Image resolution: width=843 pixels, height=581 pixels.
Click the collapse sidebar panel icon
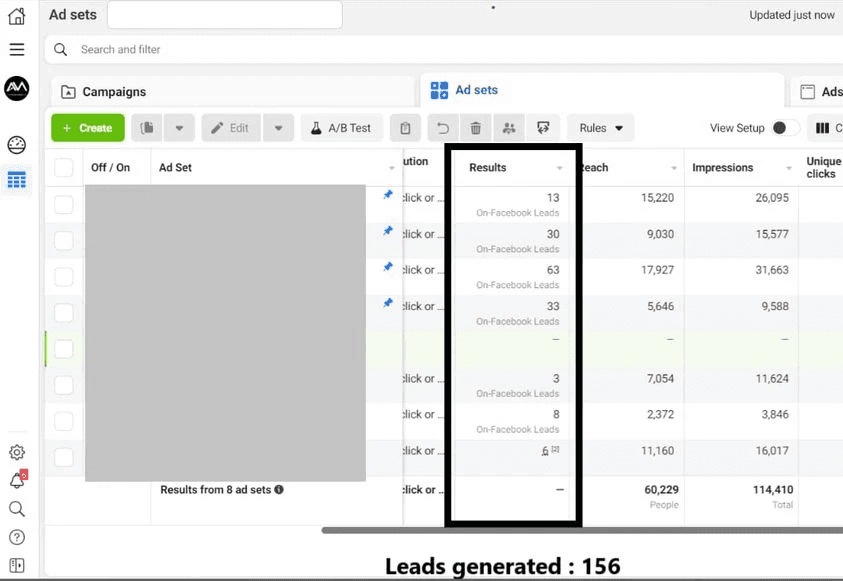[17, 565]
